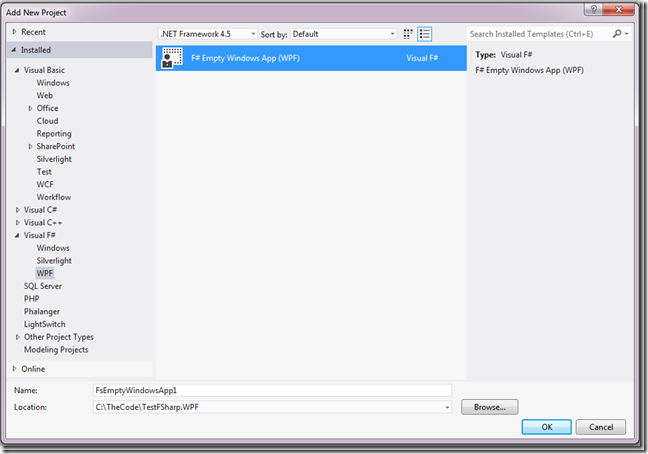Select the LightSwitch category
This screenshot has width=648, height=454.
44,324
